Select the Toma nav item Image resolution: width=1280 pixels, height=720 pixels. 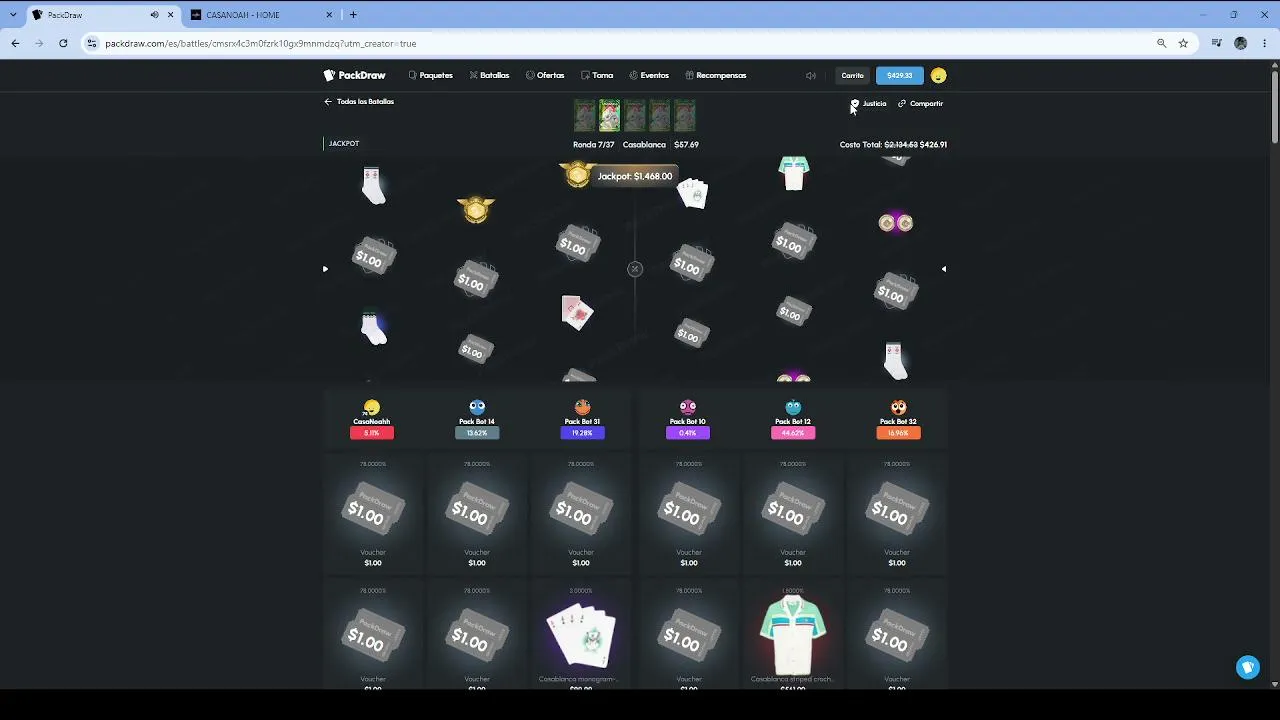pyautogui.click(x=597, y=75)
